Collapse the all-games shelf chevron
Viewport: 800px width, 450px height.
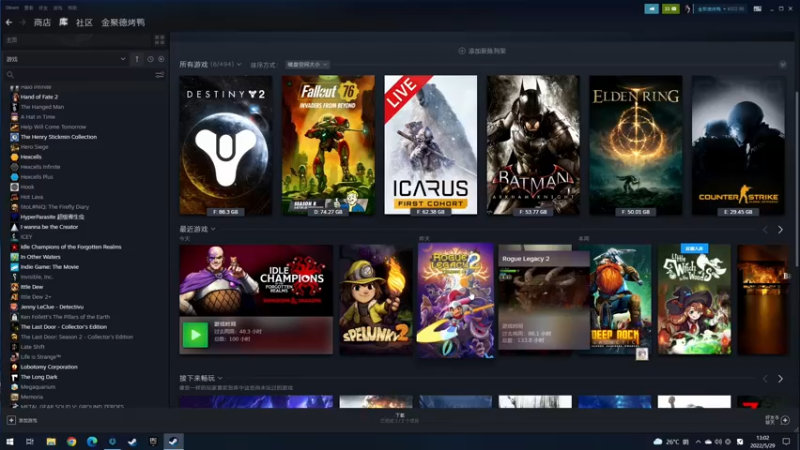(783, 65)
